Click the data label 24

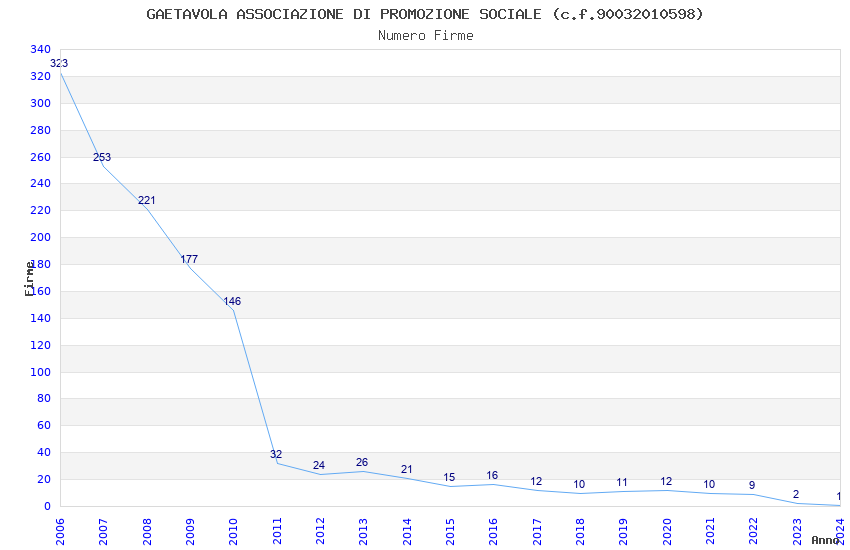(319, 465)
